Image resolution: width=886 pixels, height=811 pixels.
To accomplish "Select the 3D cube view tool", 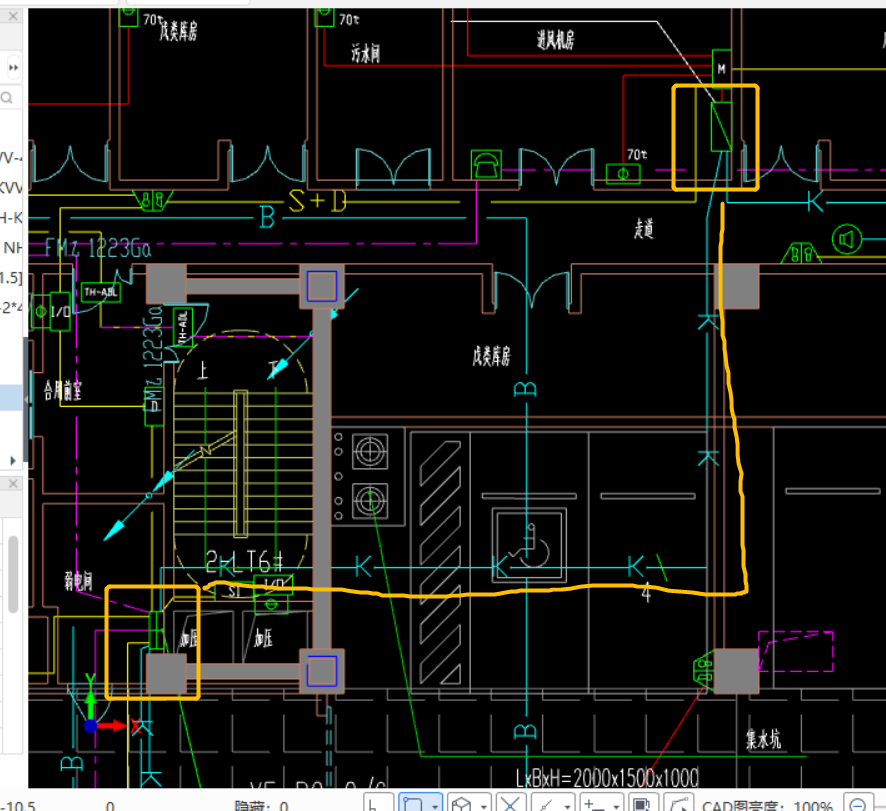I will 461,803.
